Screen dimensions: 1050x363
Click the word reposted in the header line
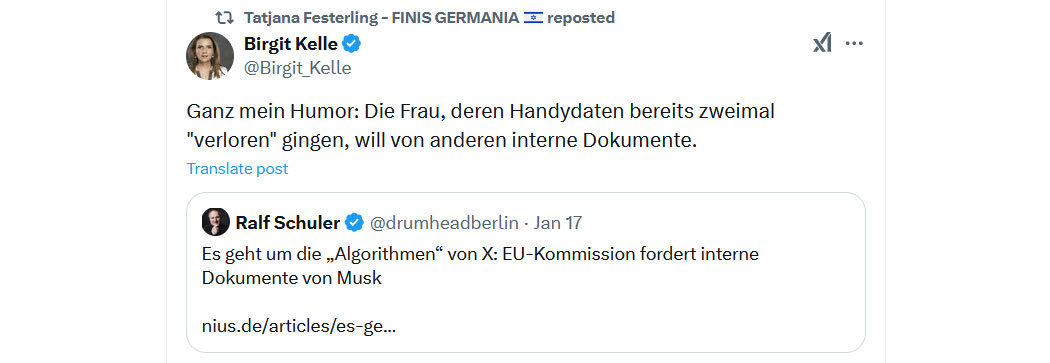tap(581, 17)
